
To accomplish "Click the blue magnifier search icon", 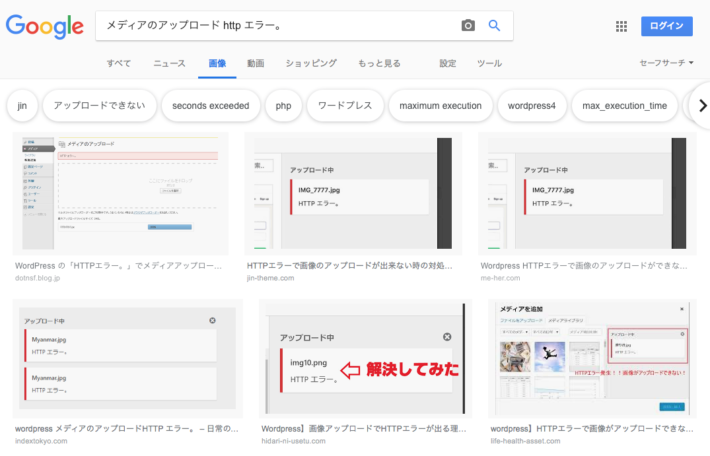I will pos(494,26).
